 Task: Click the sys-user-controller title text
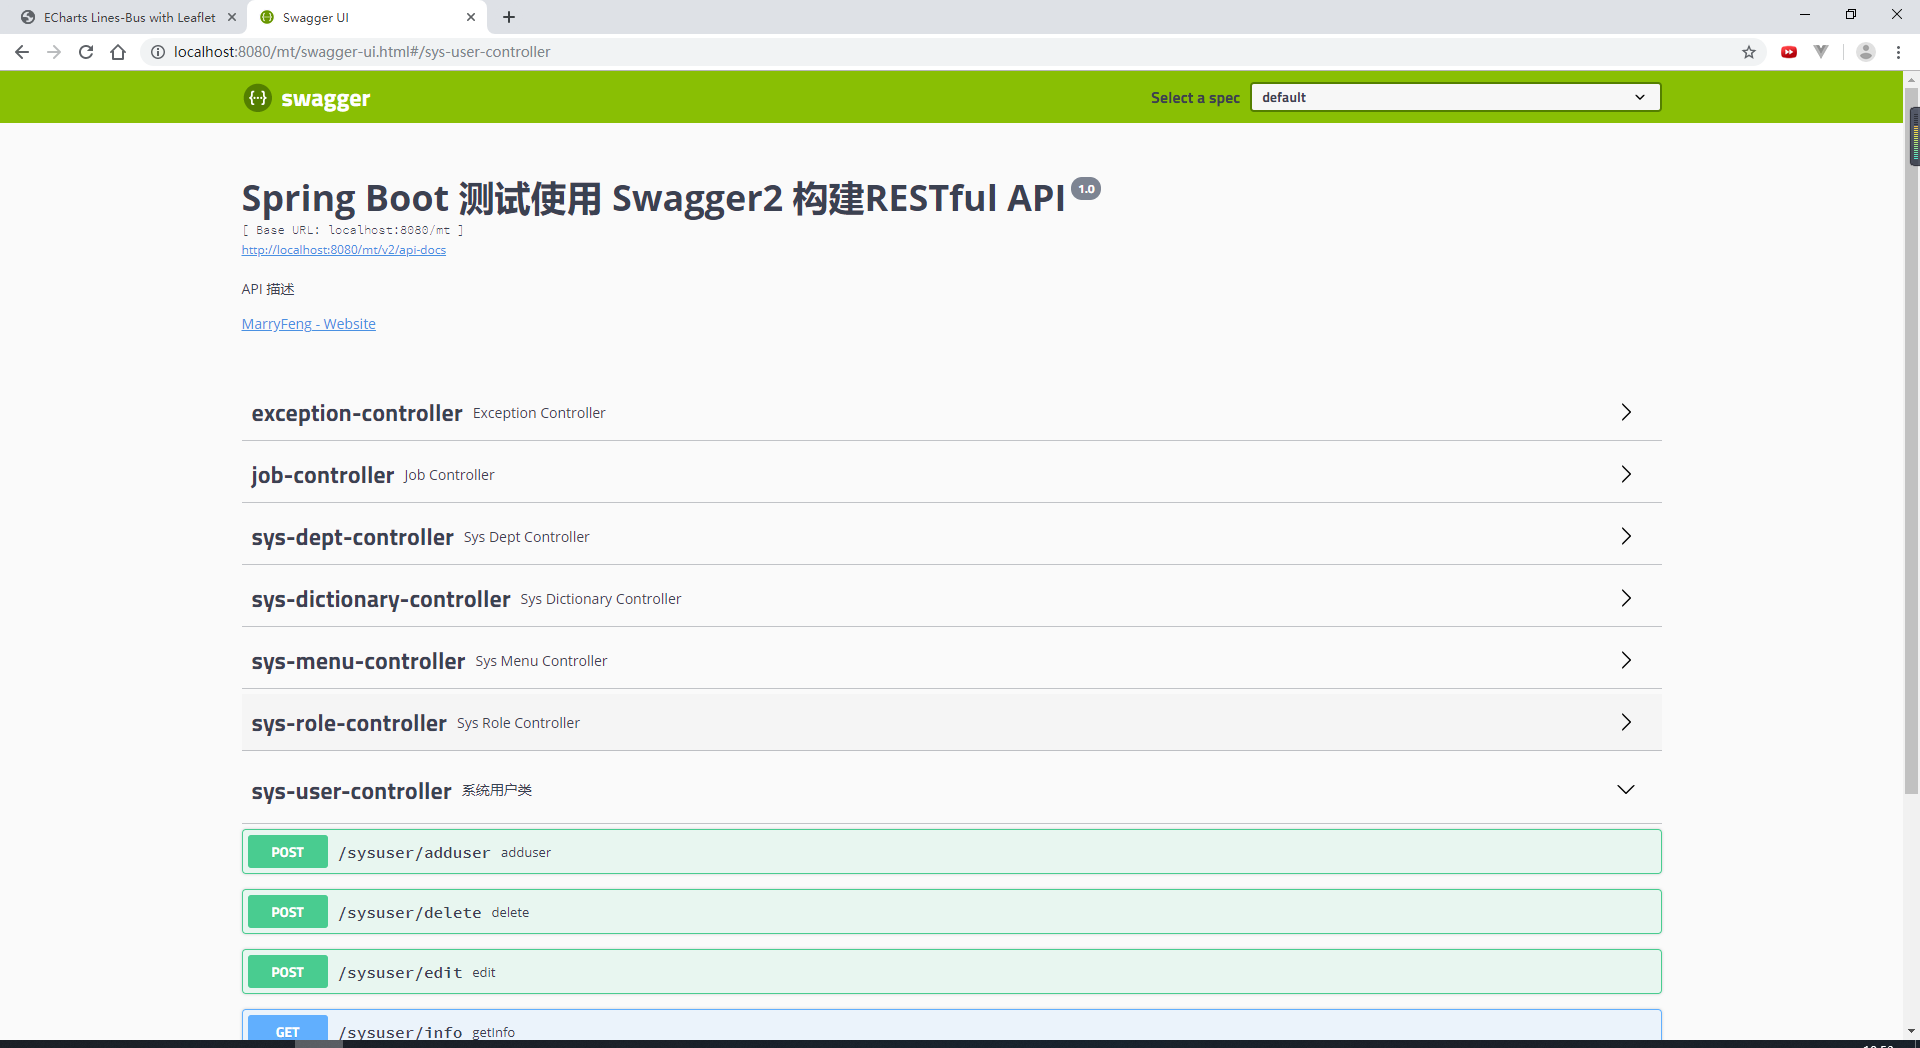tap(352, 791)
